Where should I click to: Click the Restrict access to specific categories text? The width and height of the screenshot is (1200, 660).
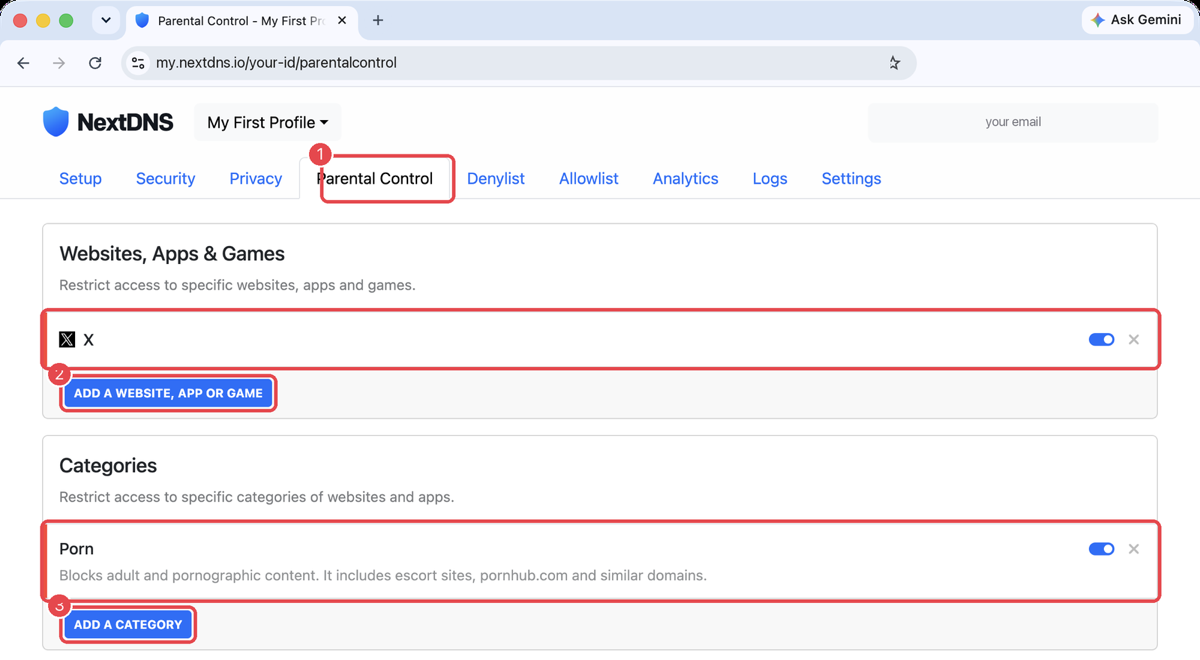coord(256,497)
